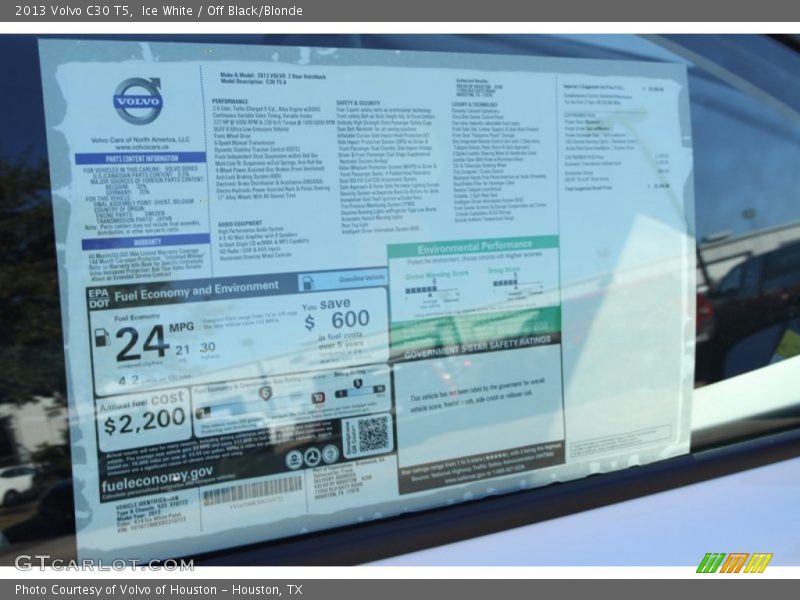The width and height of the screenshot is (800, 600).
Task: Click the 'Fuel Economy and Environment' title
Action: pos(196,291)
